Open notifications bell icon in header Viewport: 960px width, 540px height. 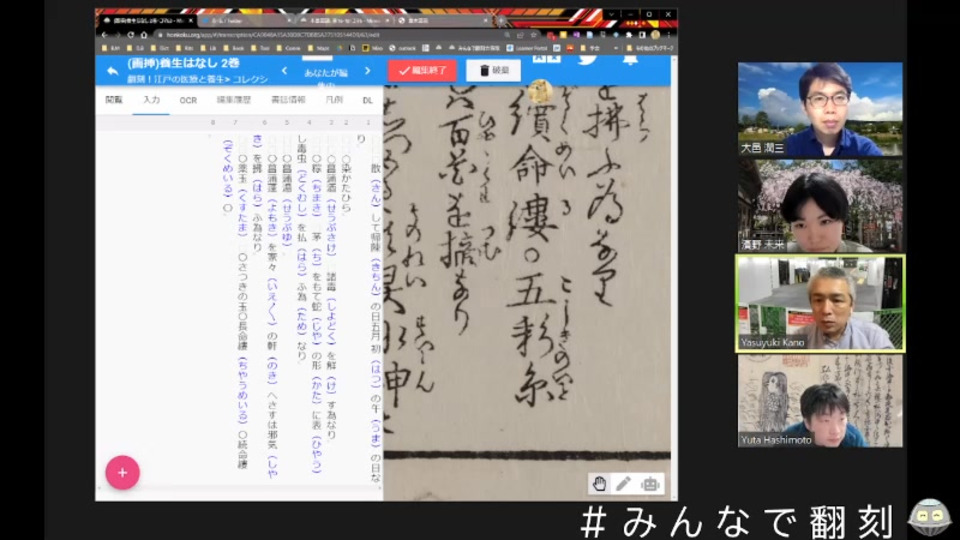[x=630, y=60]
